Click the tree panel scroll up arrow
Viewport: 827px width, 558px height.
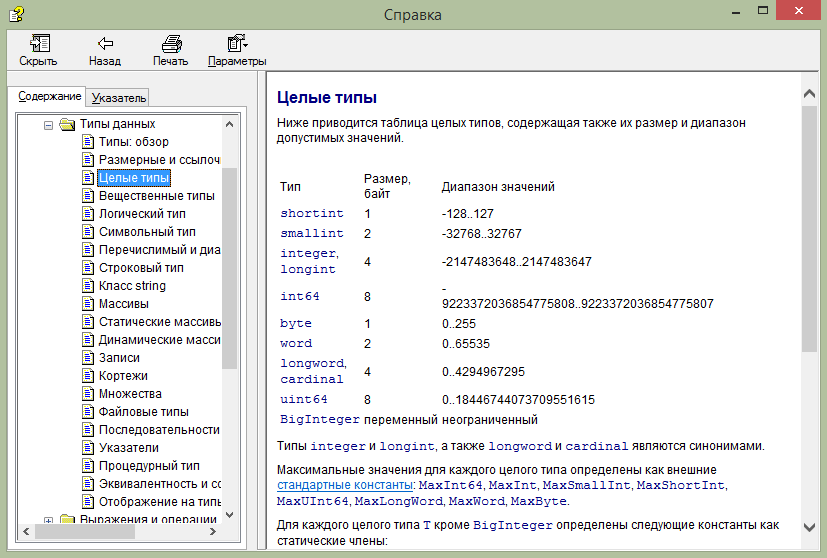pyautogui.click(x=229, y=124)
